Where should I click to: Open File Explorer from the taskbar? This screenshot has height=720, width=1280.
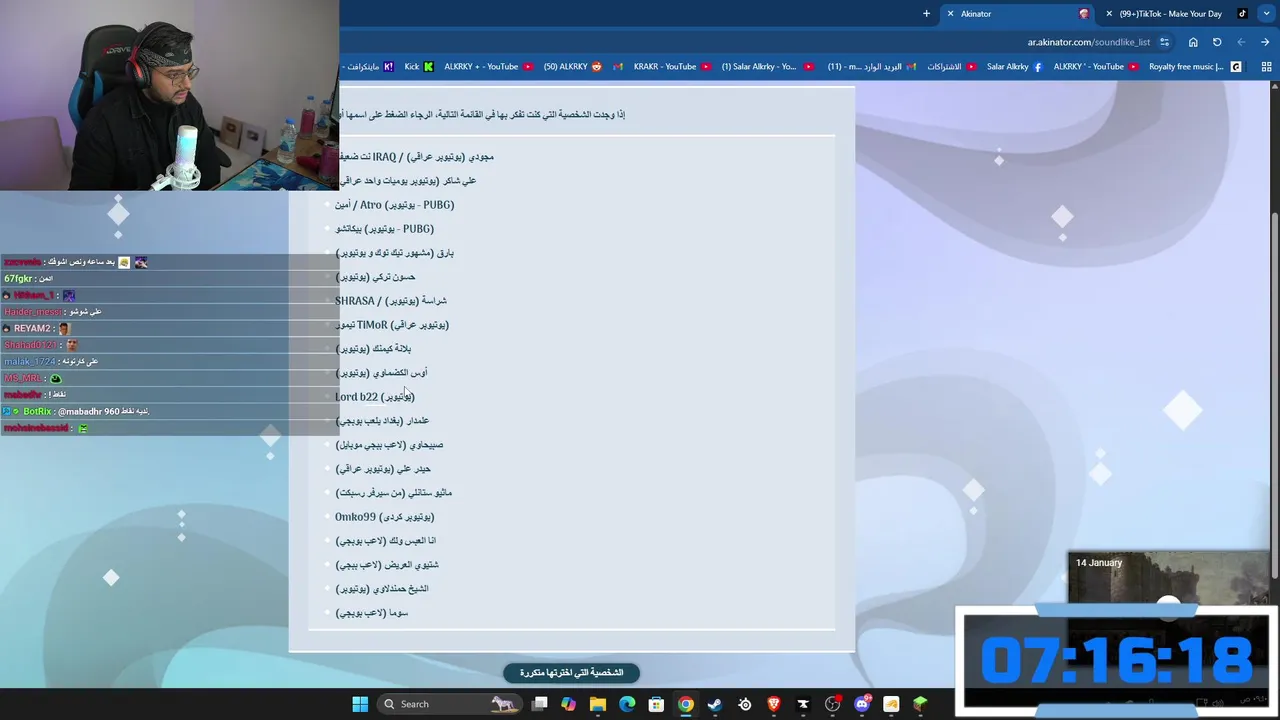click(x=598, y=704)
